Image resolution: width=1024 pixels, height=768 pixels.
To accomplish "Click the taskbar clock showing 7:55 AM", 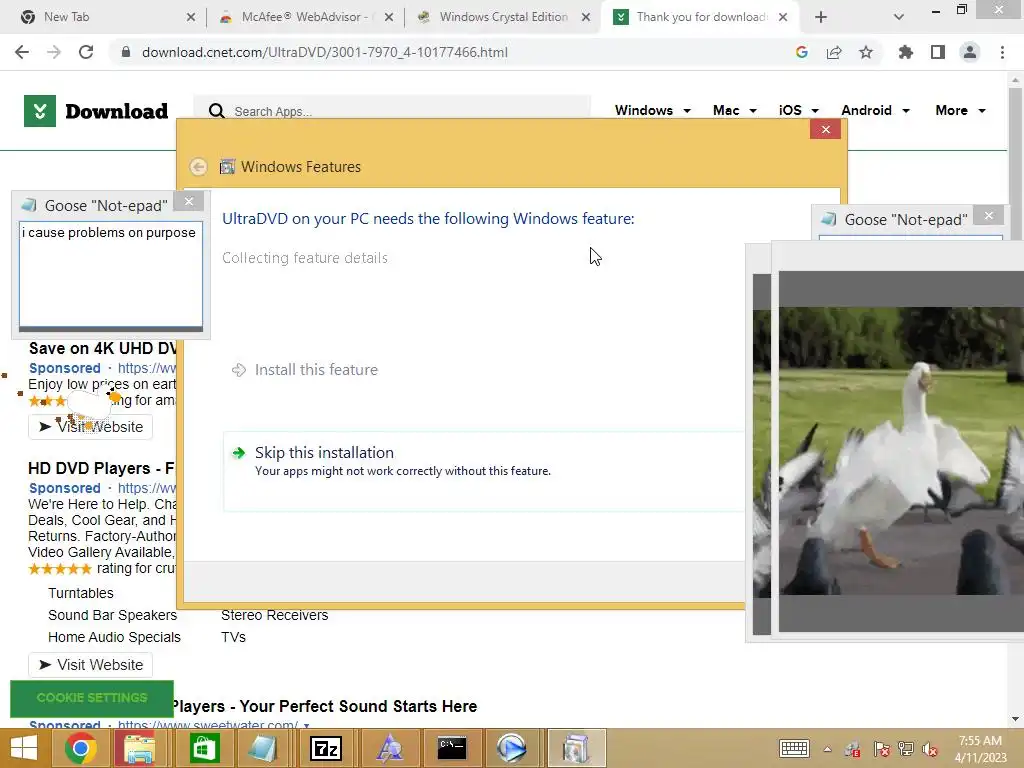I will point(980,748).
